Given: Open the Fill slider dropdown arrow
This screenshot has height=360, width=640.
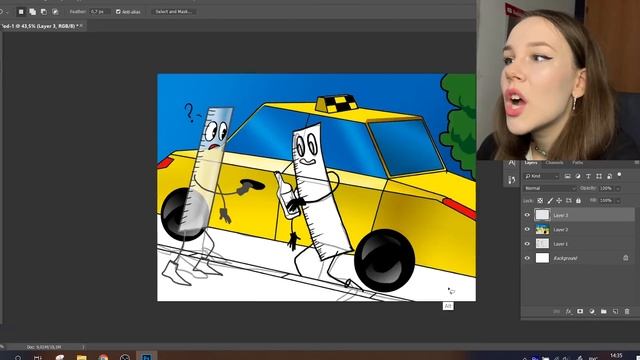Looking at the screenshot, I should coord(618,201).
